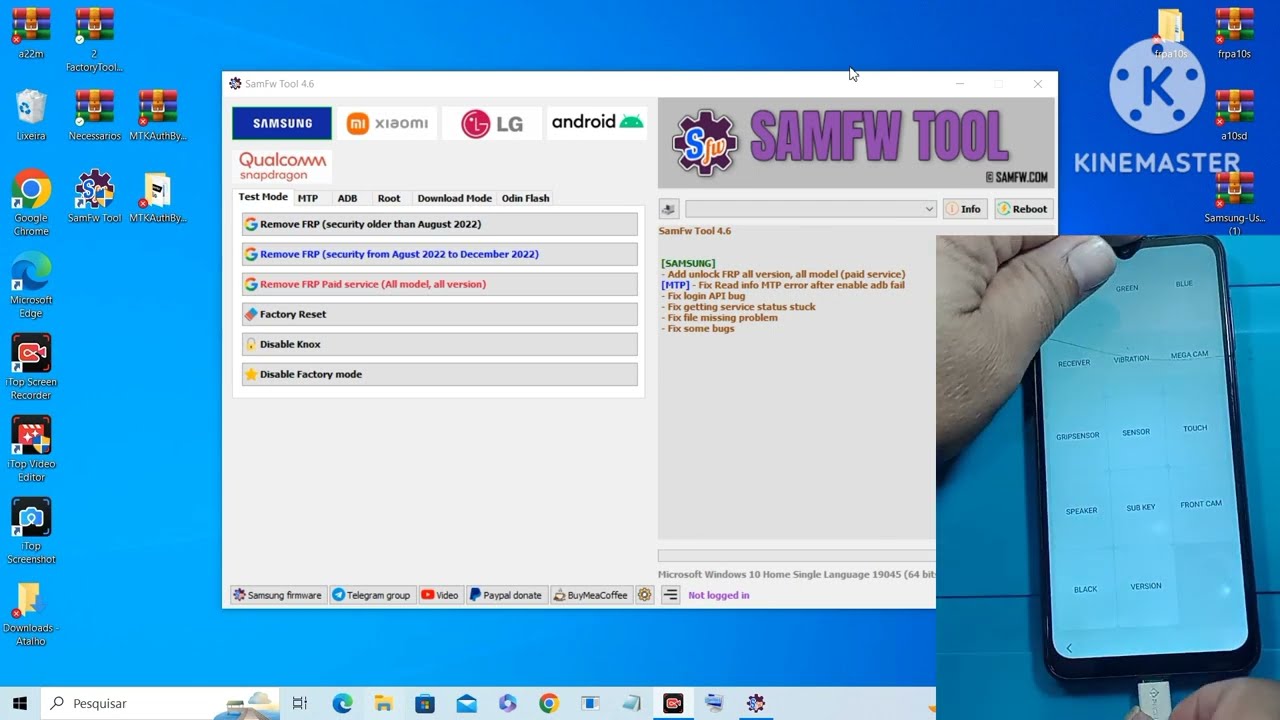Open the Necessarios archive on desktop
Screen dimensions: 1280x720
[x=95, y=115]
